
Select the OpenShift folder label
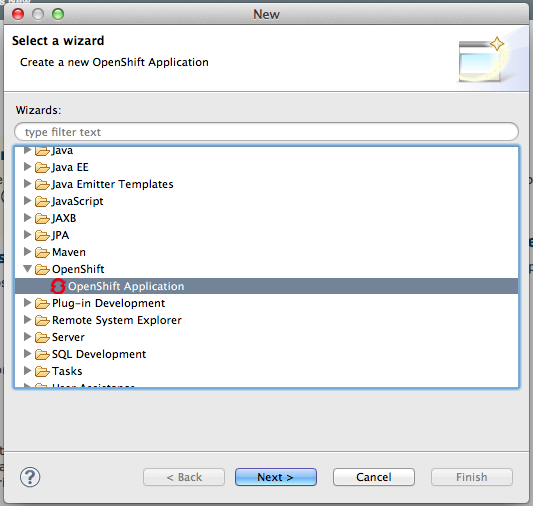[78, 269]
